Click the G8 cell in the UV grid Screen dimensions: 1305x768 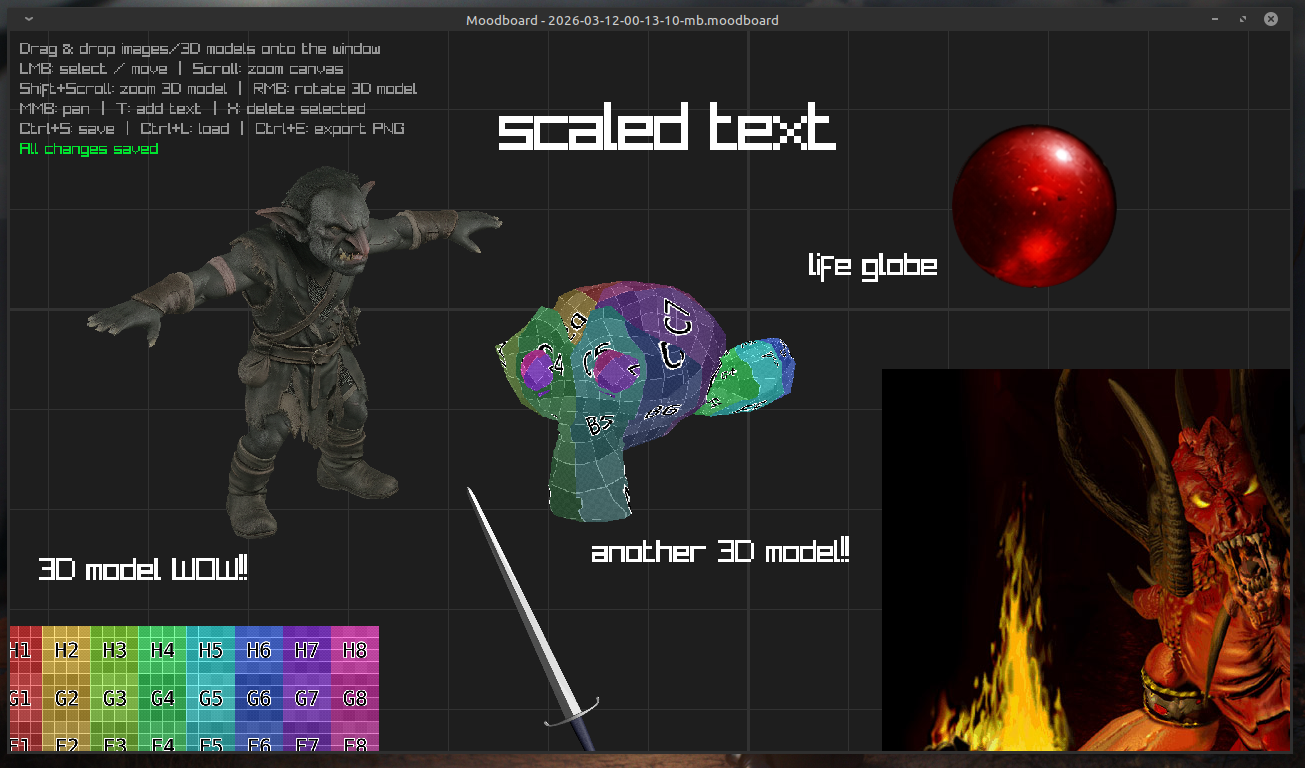[x=355, y=698]
